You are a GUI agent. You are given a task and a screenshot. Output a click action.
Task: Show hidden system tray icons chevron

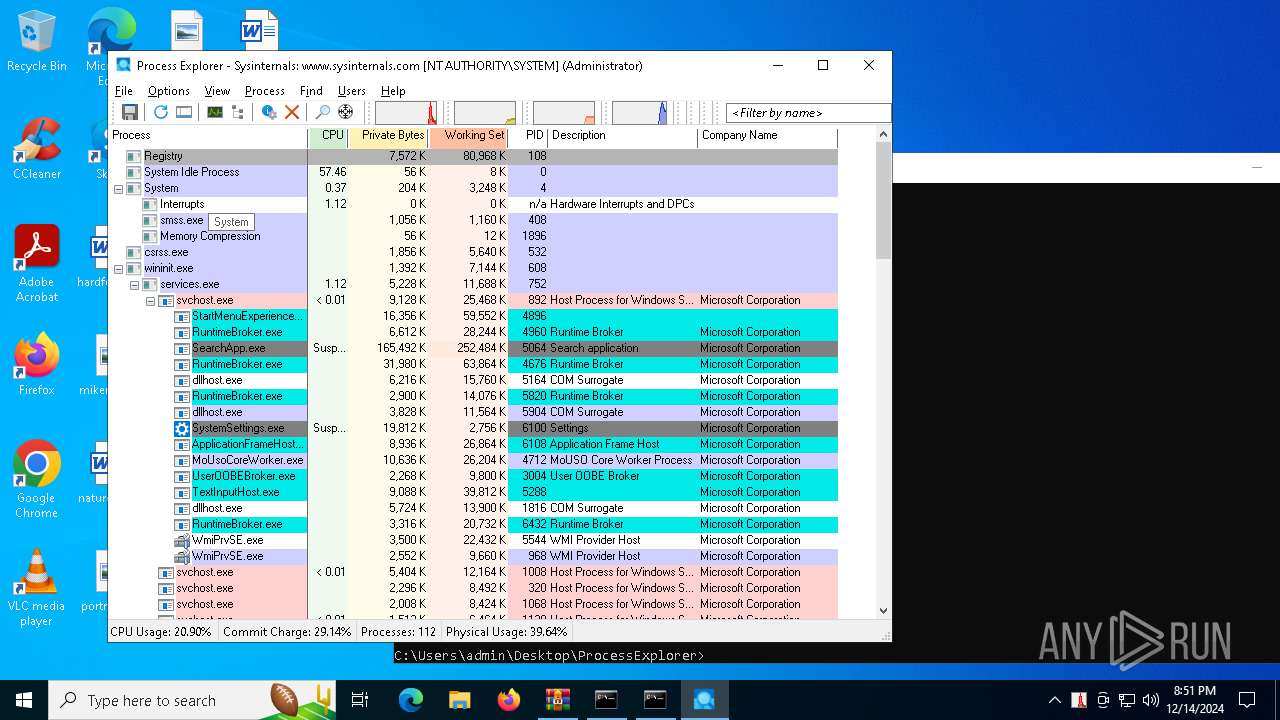click(1054, 700)
